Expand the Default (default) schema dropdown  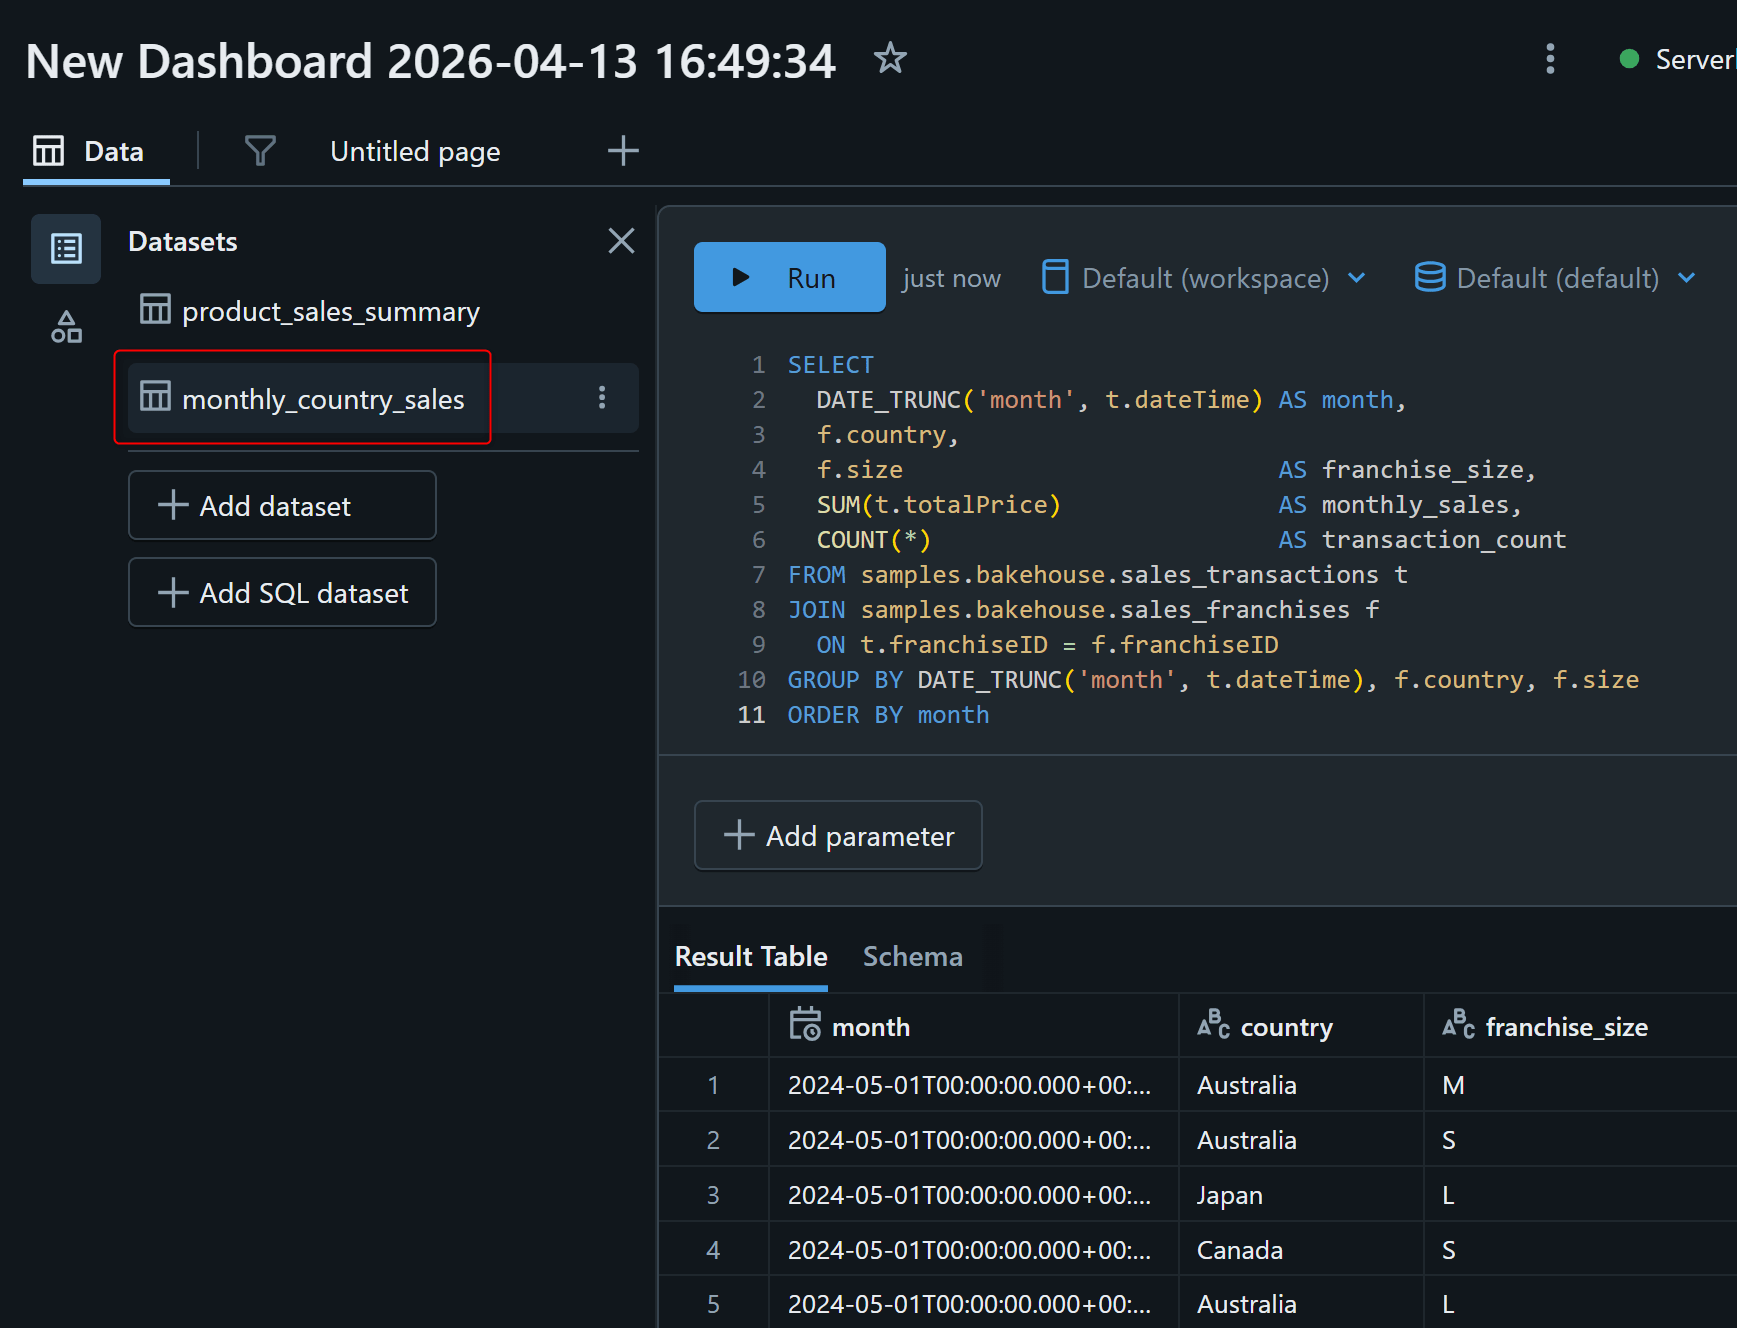1555,278
